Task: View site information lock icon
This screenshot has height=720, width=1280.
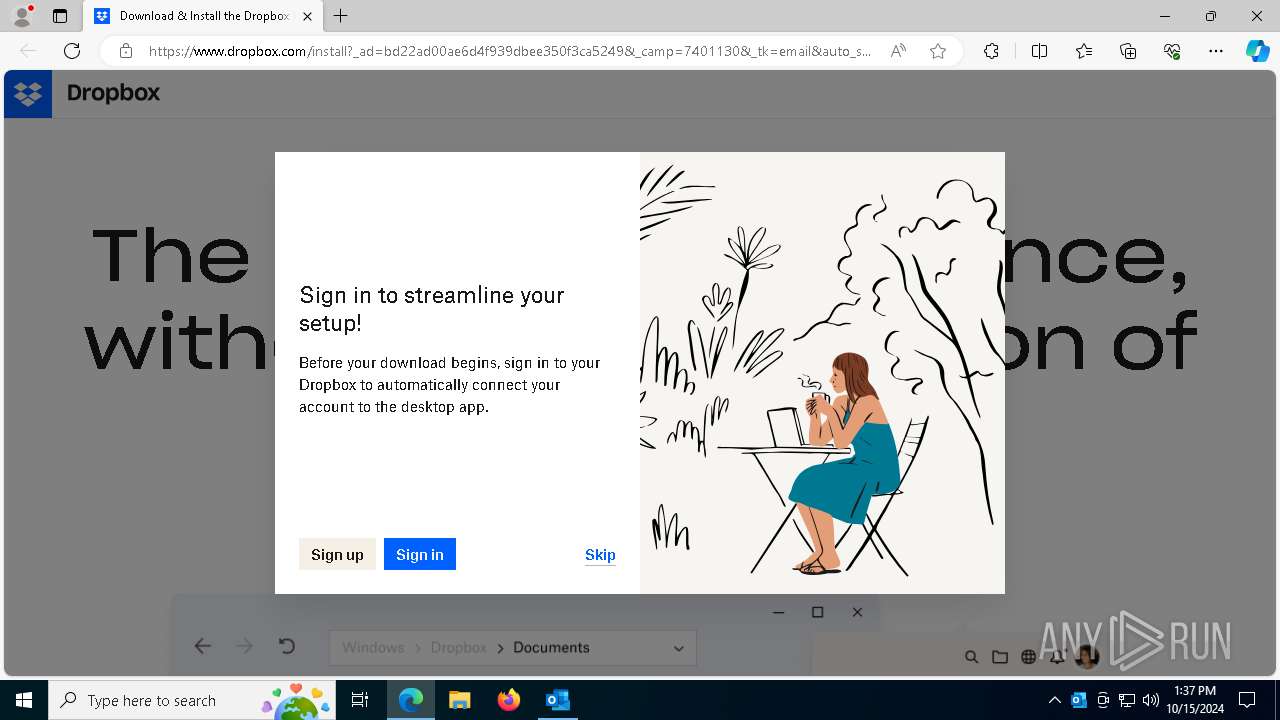Action: (x=126, y=51)
